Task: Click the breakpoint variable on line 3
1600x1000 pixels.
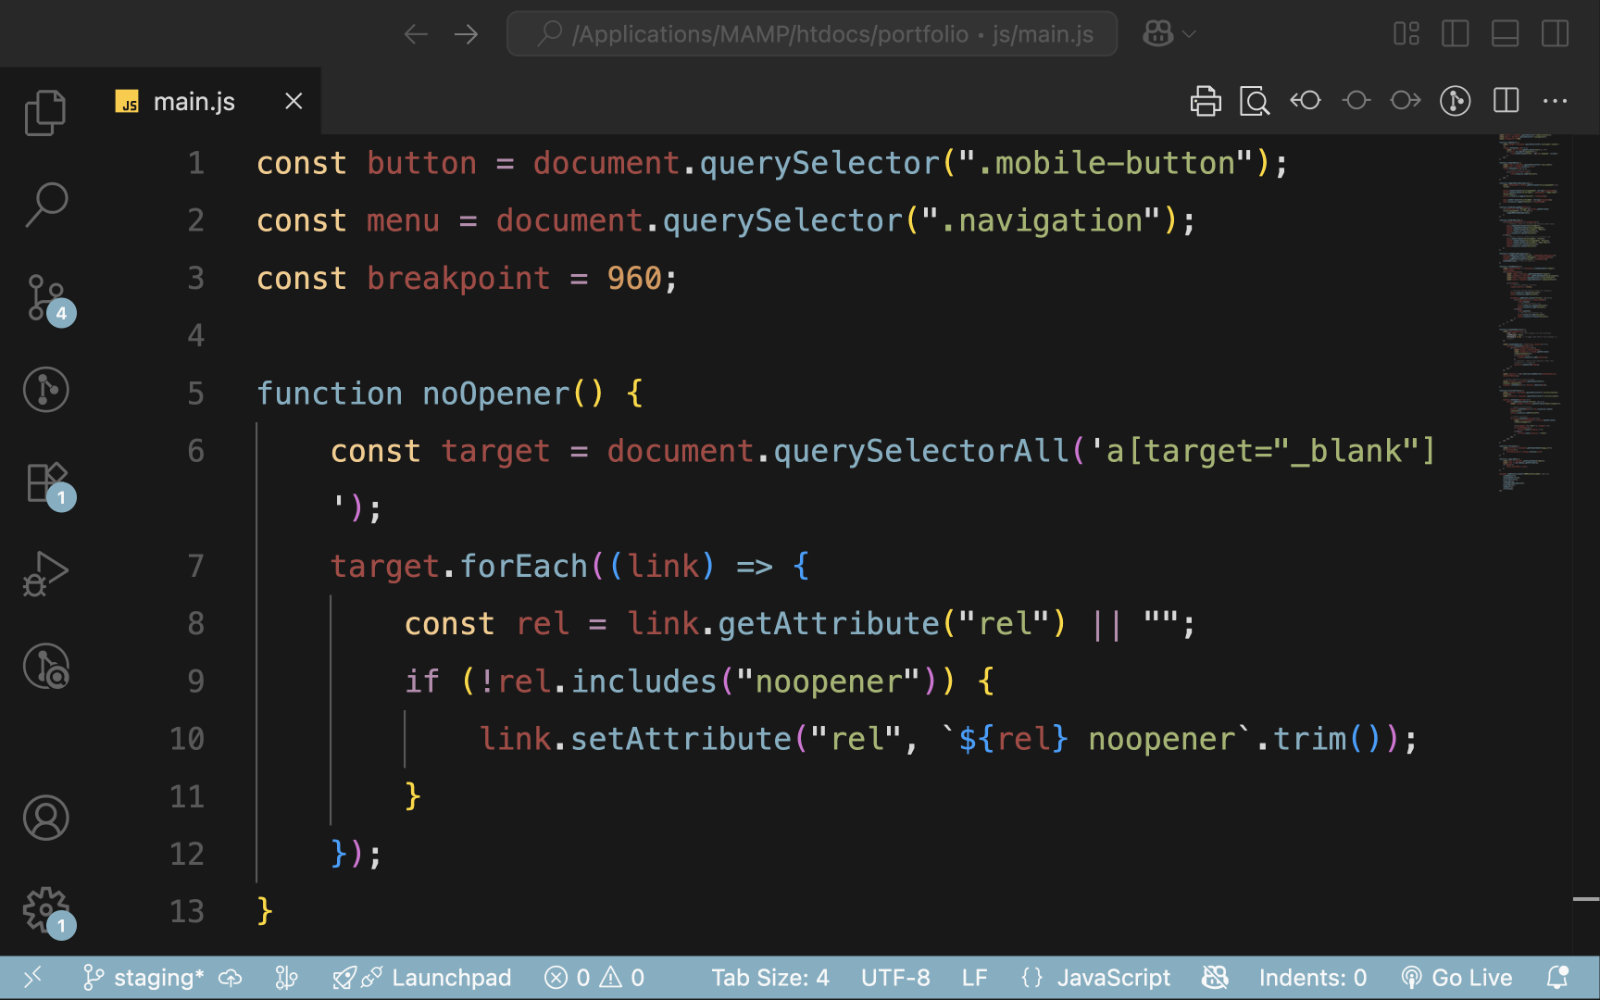Action: [458, 278]
